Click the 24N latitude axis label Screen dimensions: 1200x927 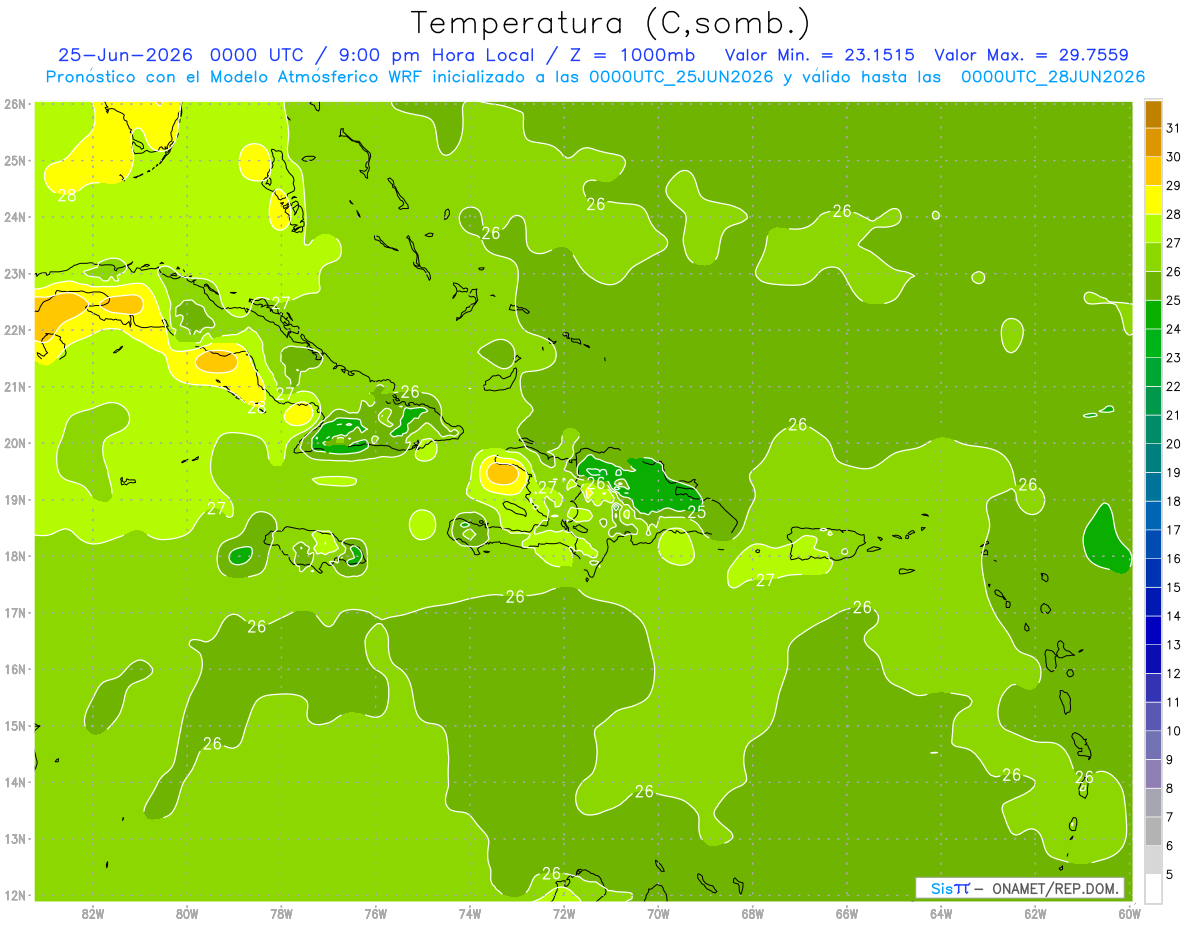15,217
